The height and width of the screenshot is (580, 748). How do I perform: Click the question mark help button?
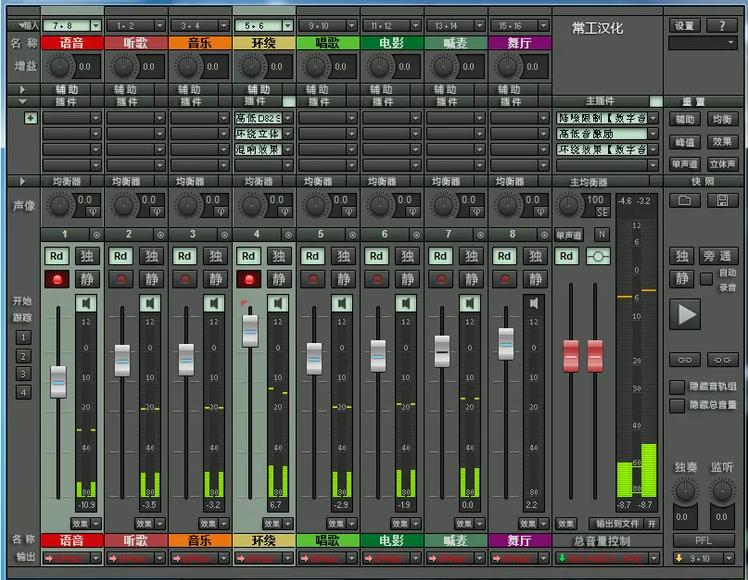point(722,26)
